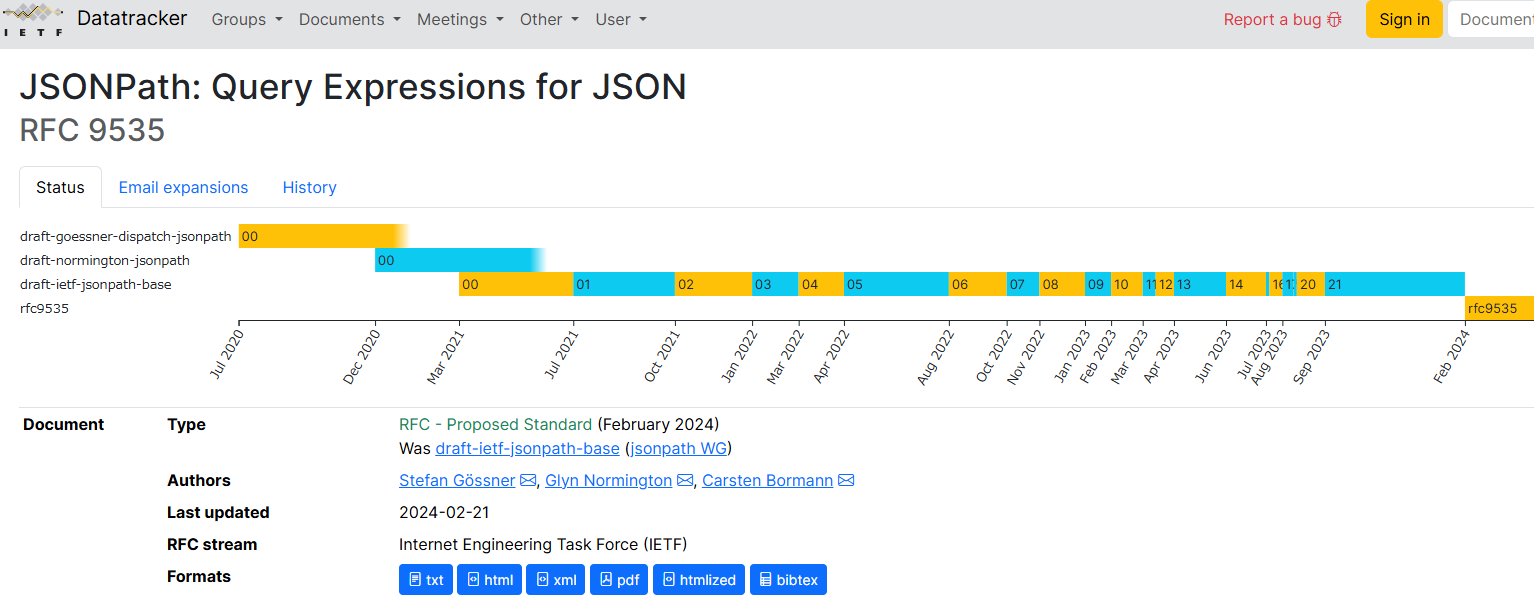
Task: Click the Last updated date 2024-02-21
Action: (x=444, y=512)
